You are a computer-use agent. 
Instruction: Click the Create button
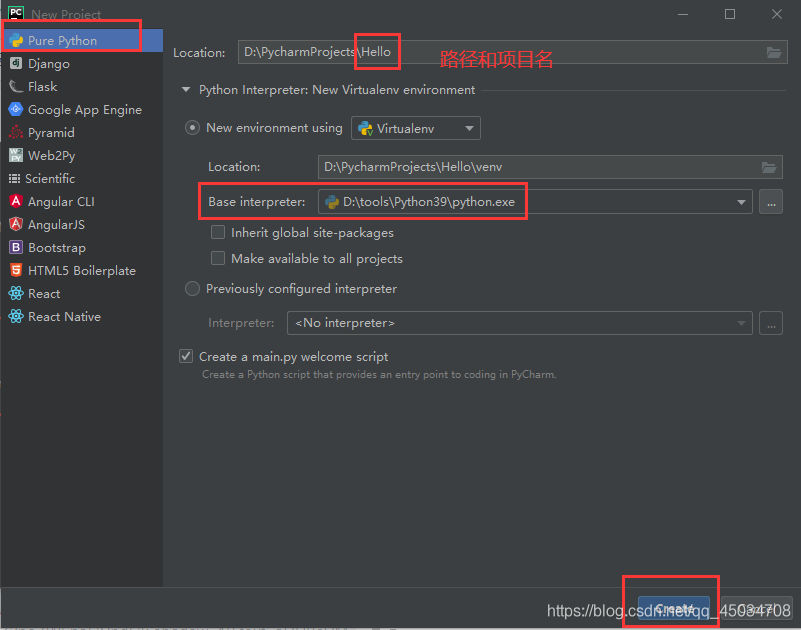(x=673, y=608)
